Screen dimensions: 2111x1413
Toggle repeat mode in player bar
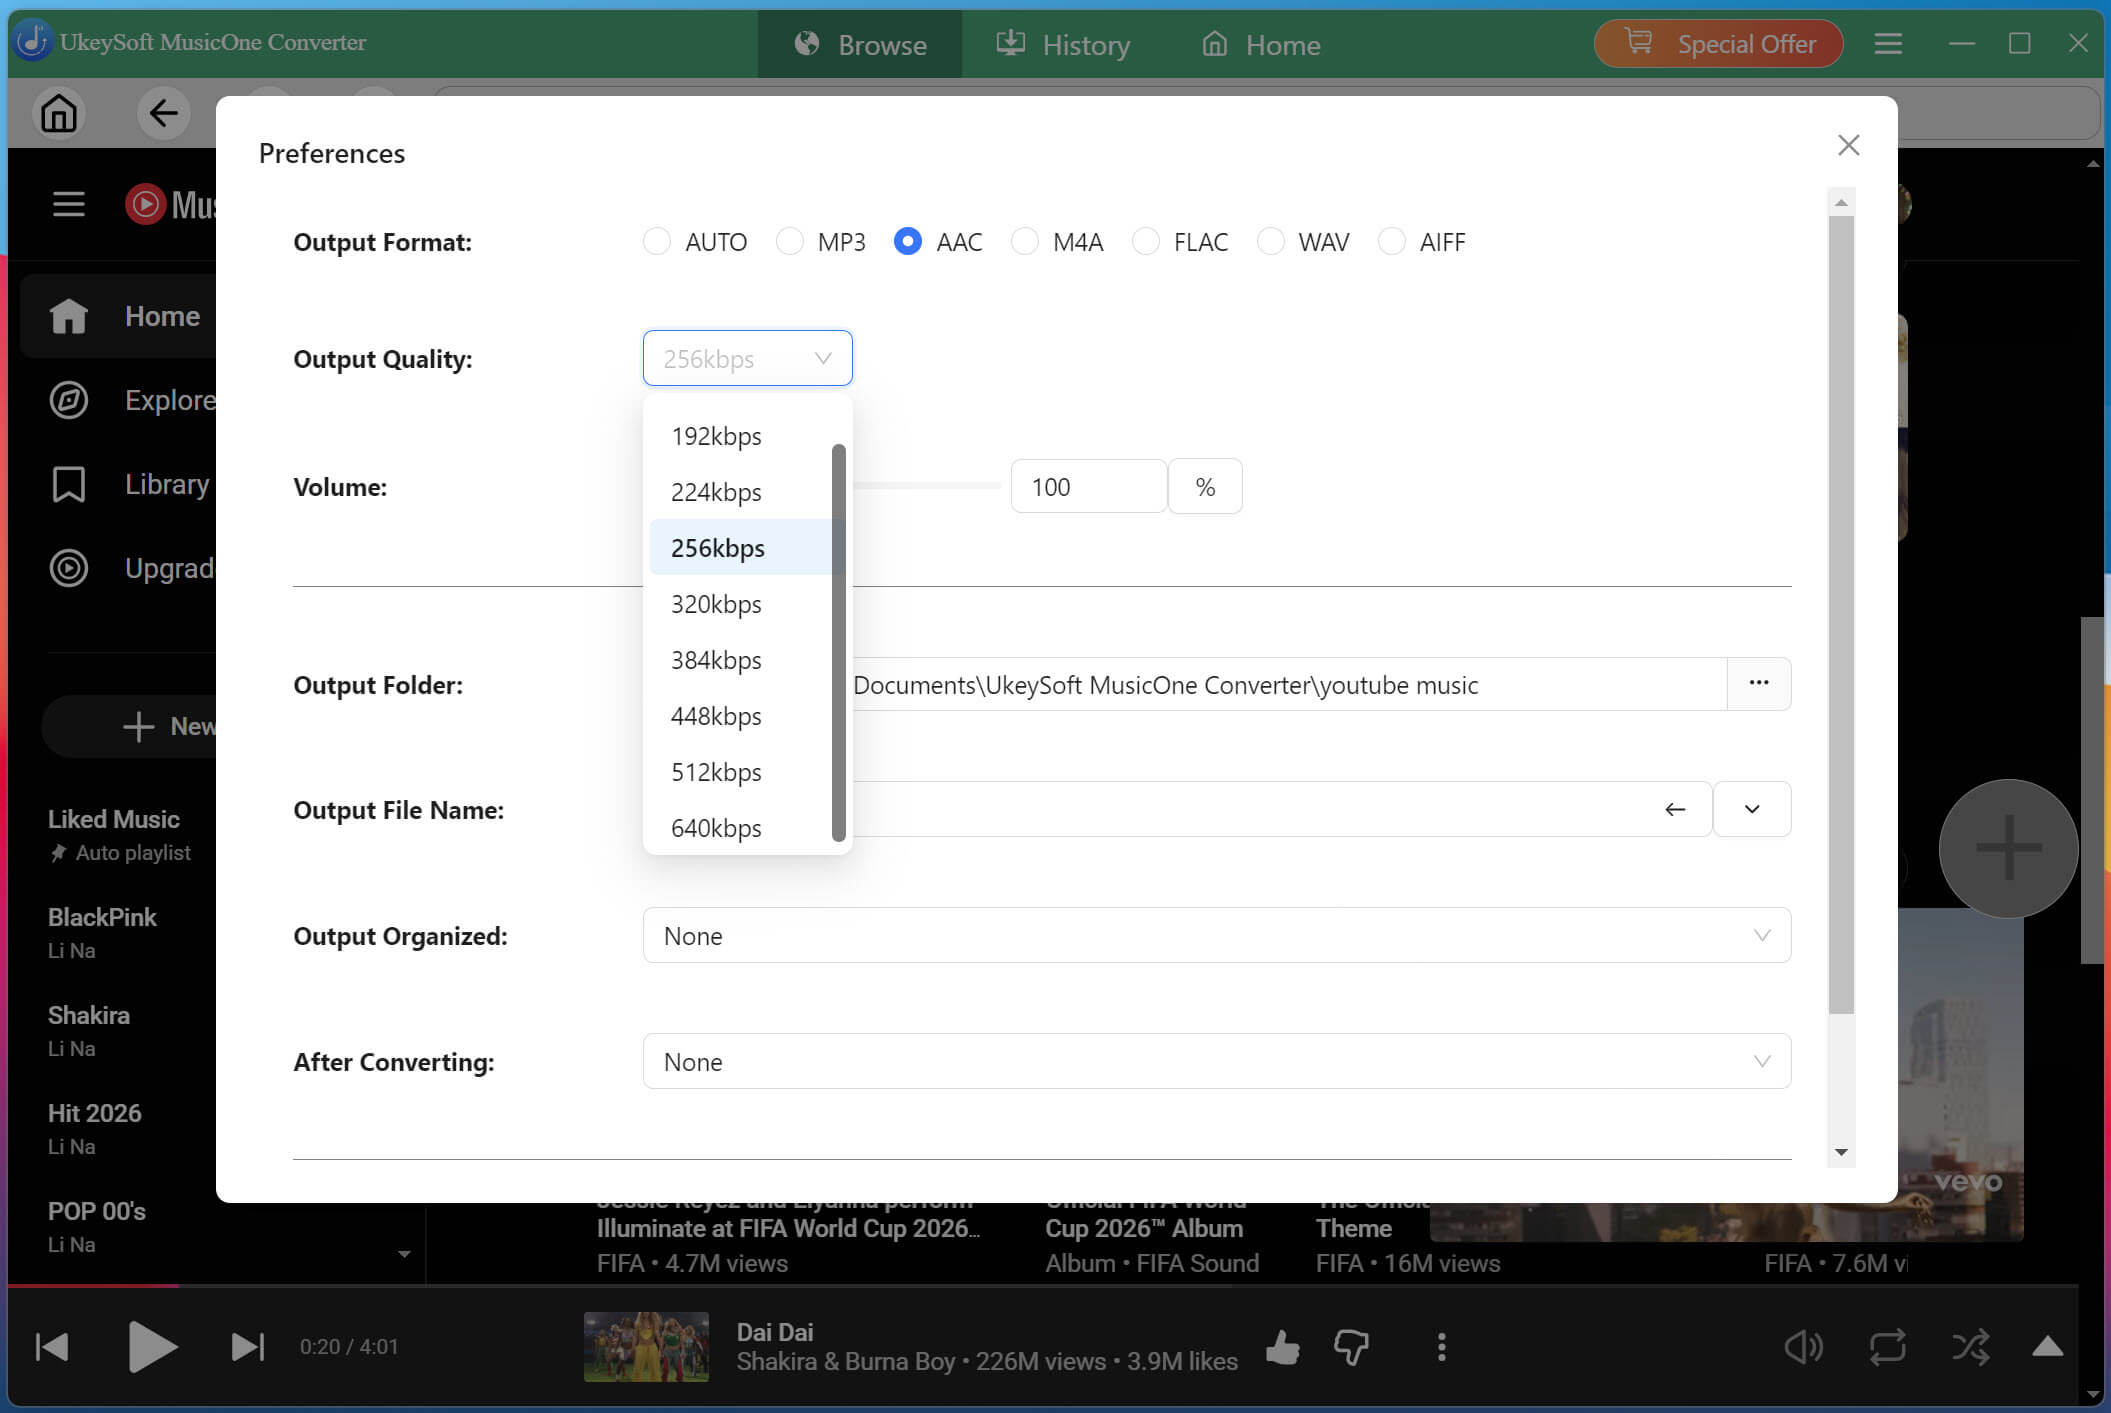click(x=1887, y=1347)
